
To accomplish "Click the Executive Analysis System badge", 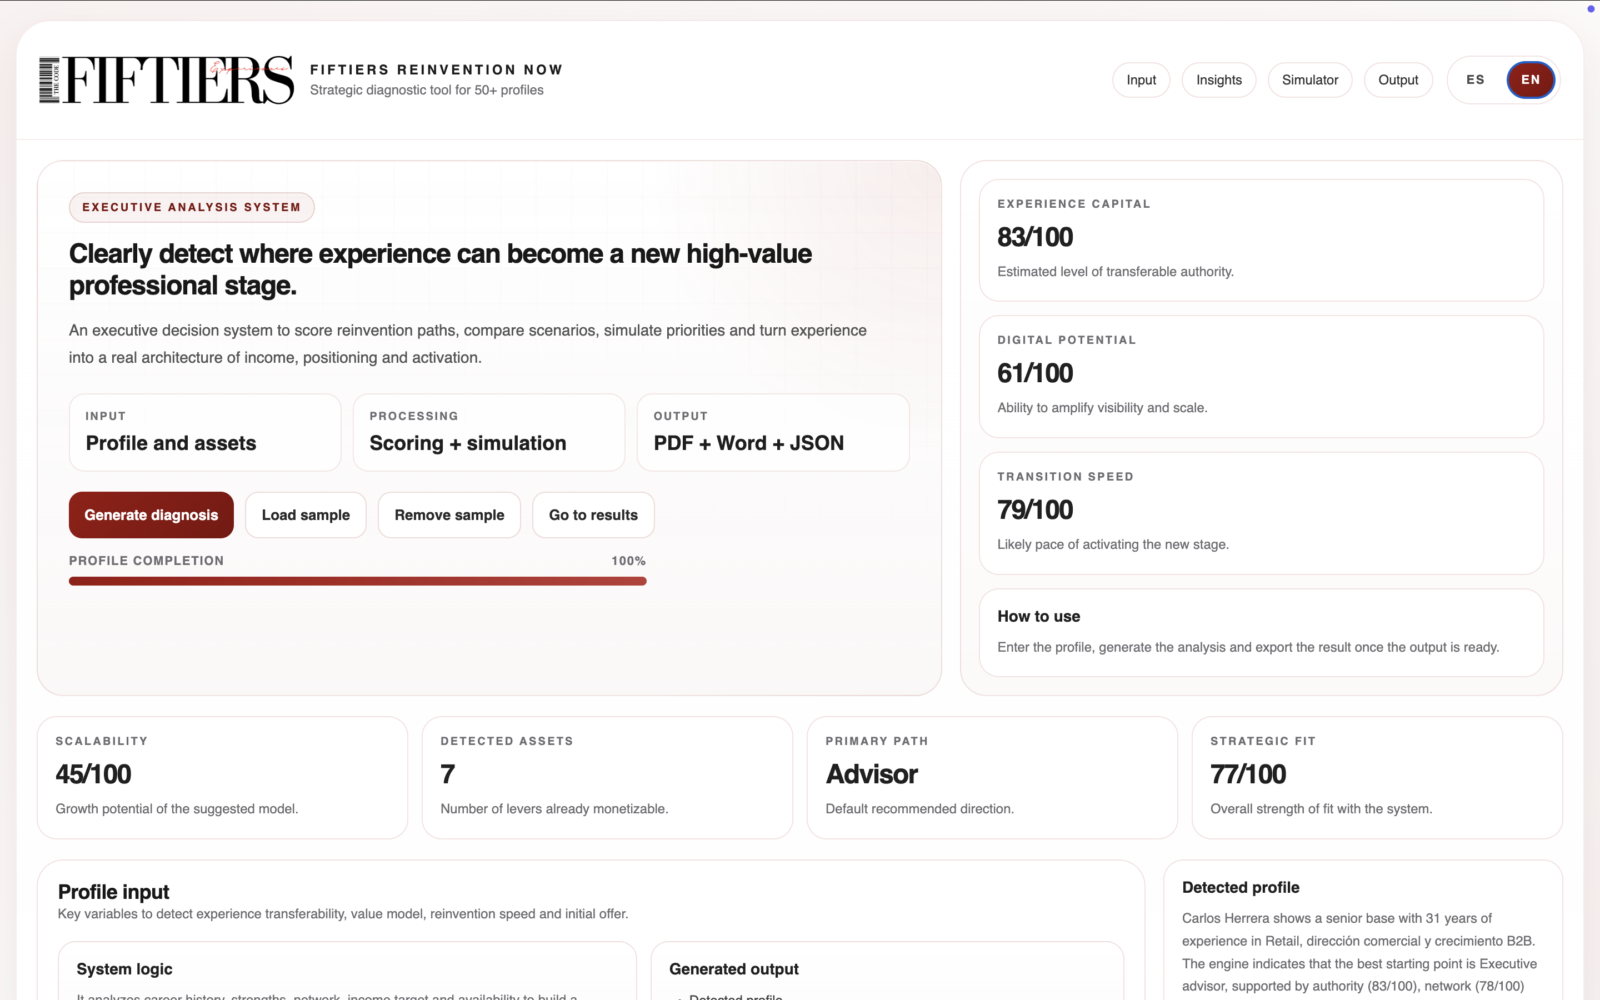I will pos(191,207).
